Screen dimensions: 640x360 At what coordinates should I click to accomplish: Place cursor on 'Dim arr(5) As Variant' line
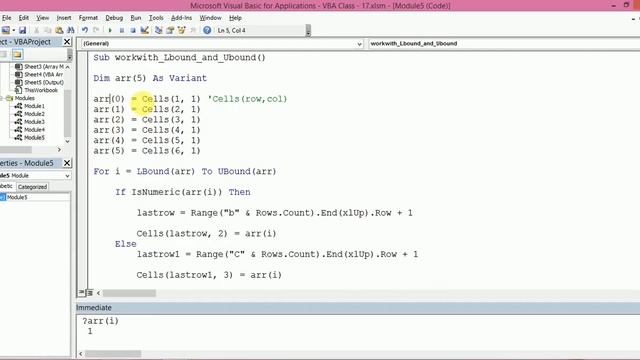150,78
